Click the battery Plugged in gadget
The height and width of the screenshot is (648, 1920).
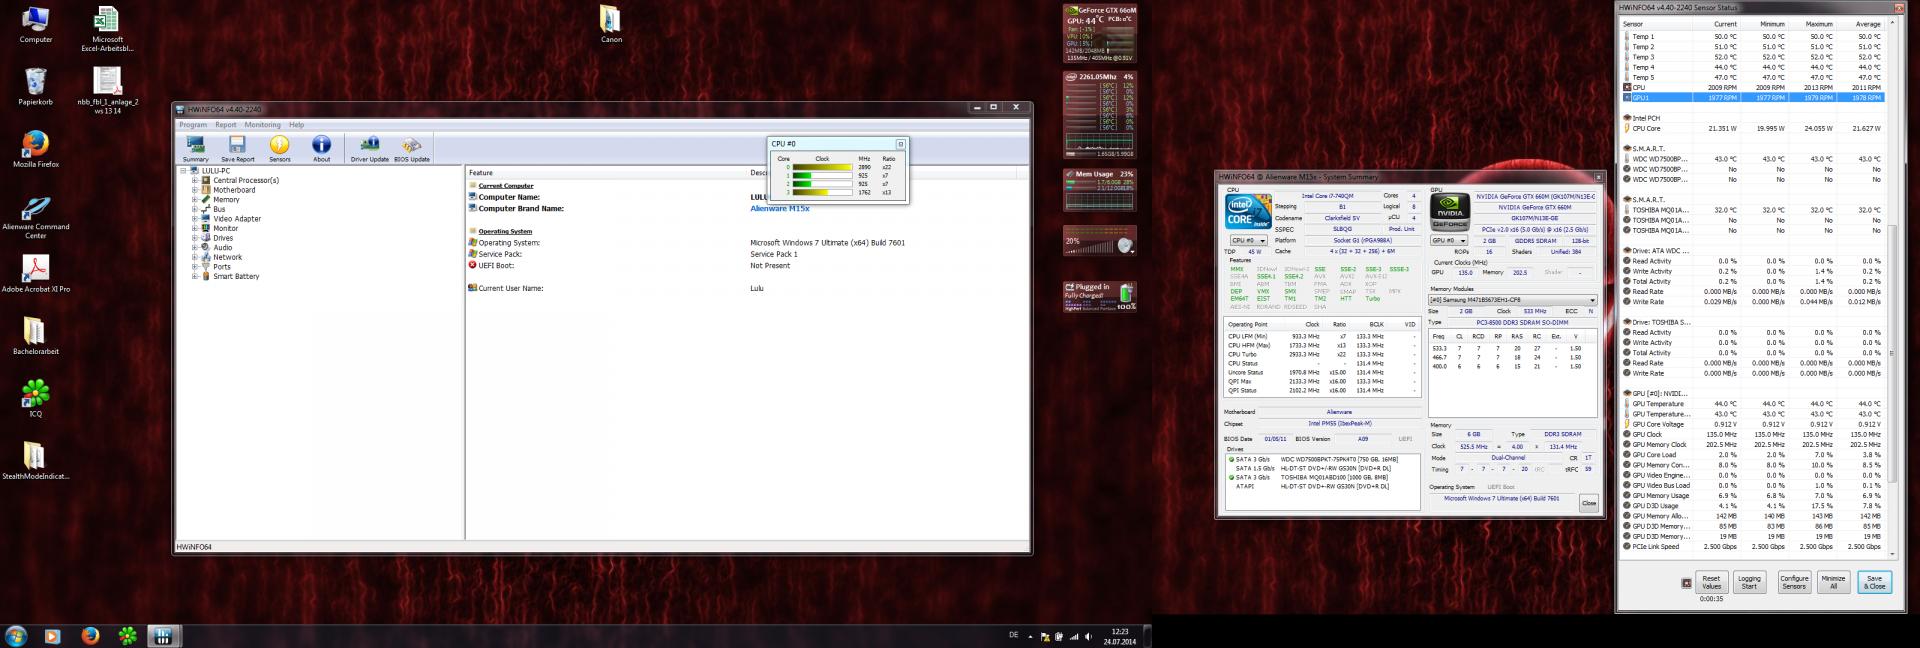pyautogui.click(x=1100, y=297)
